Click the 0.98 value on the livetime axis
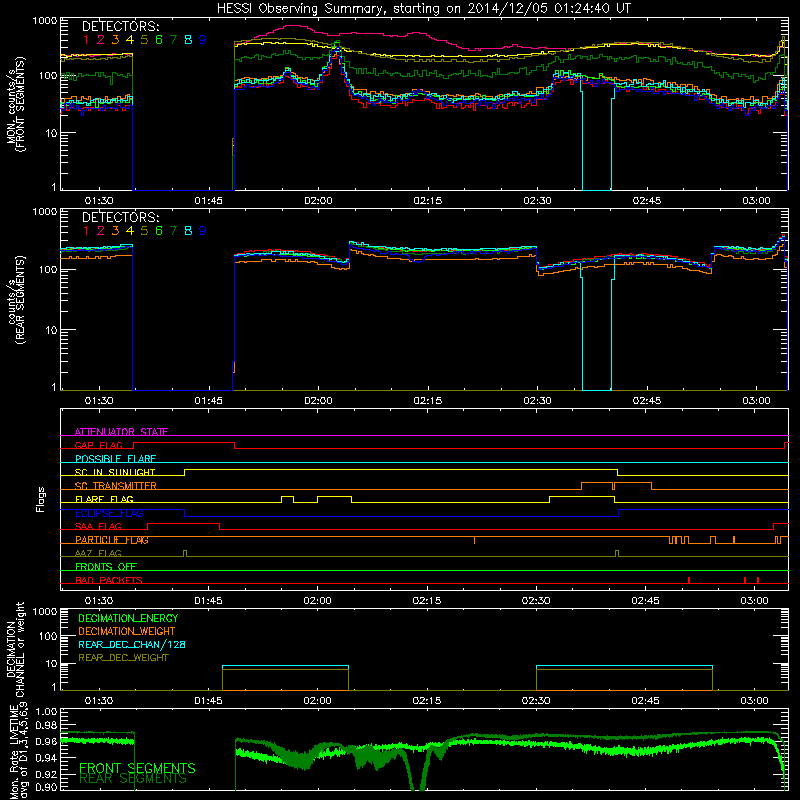Viewport: 800px width, 800px height. (46, 725)
